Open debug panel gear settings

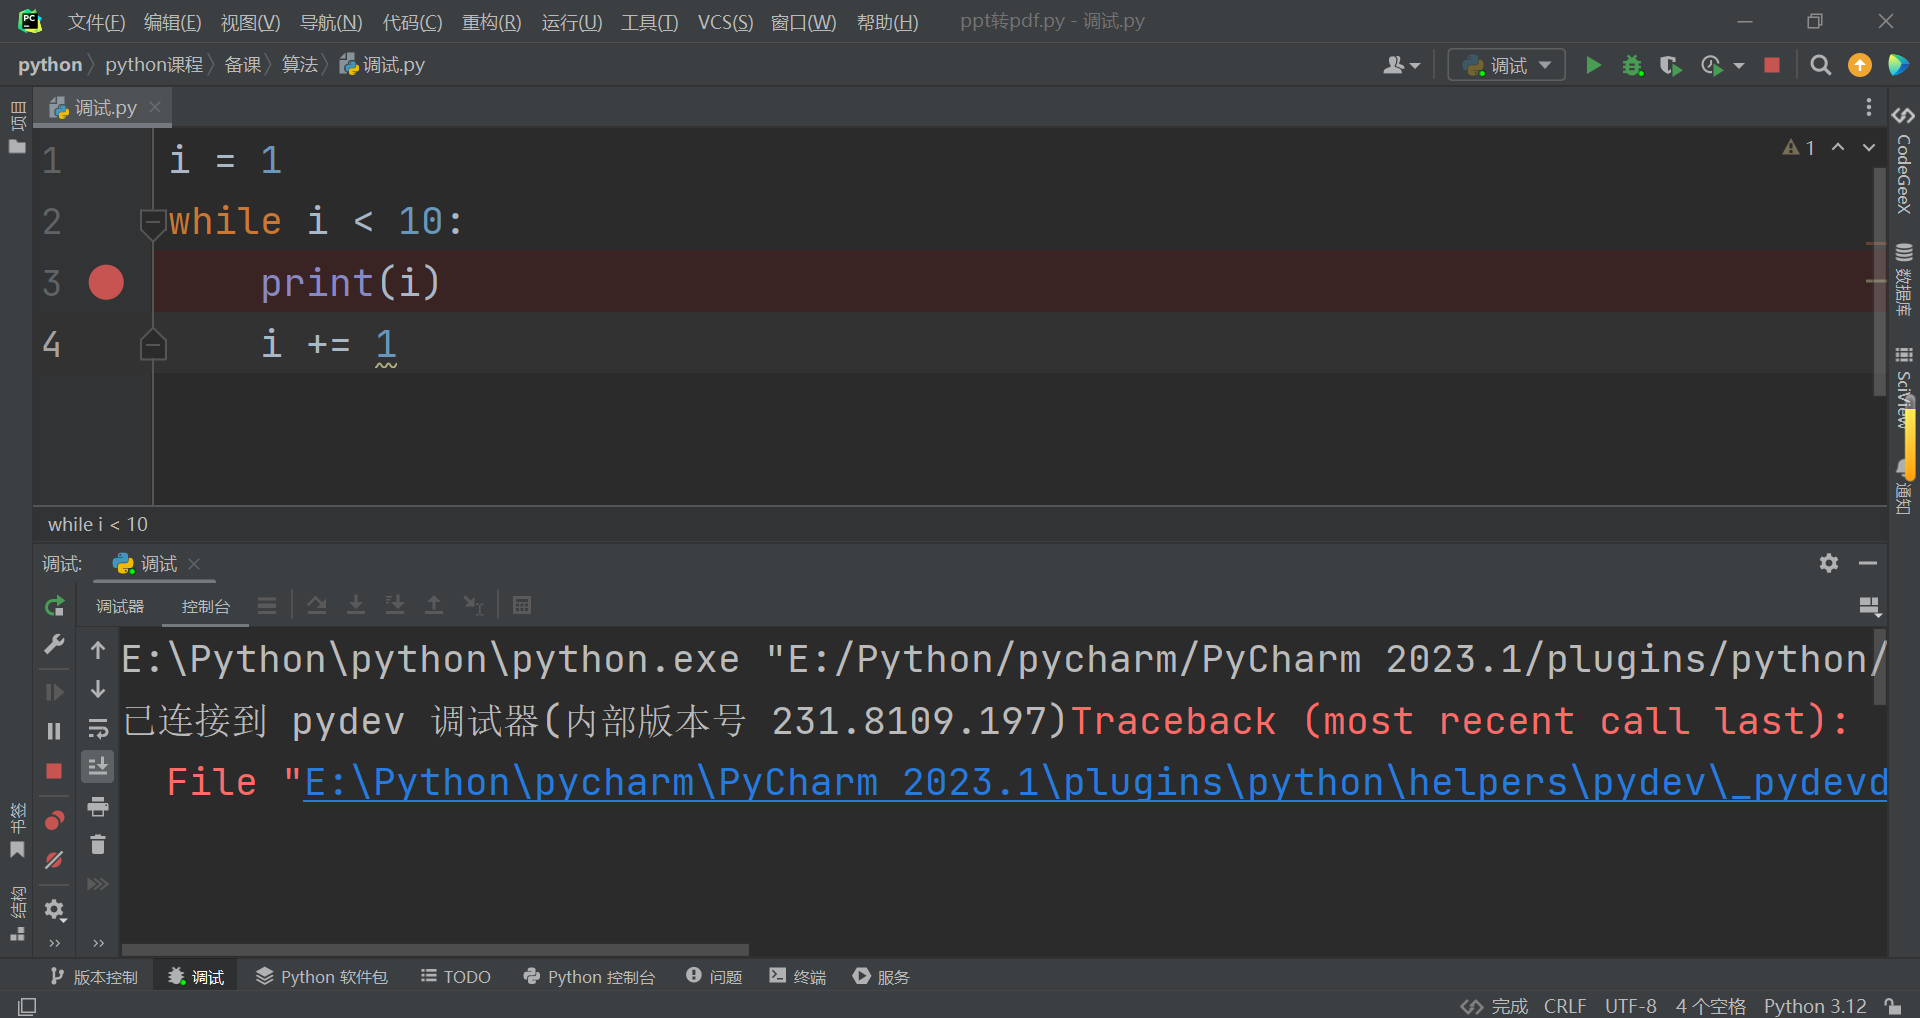coord(1829,563)
